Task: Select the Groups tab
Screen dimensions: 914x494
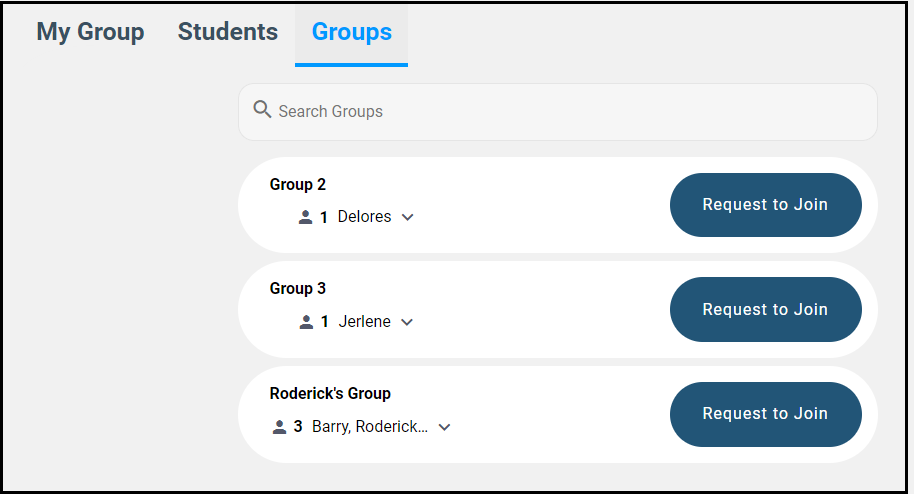Action: pyautogui.click(x=351, y=32)
